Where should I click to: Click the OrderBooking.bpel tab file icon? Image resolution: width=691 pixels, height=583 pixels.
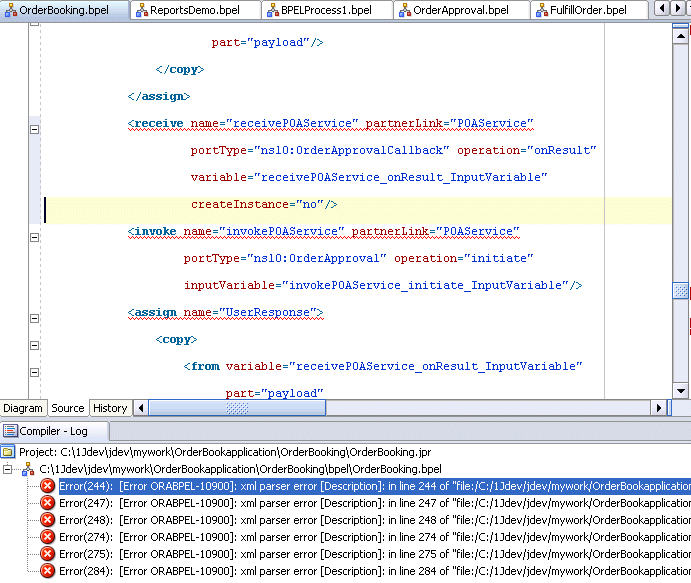11,10
